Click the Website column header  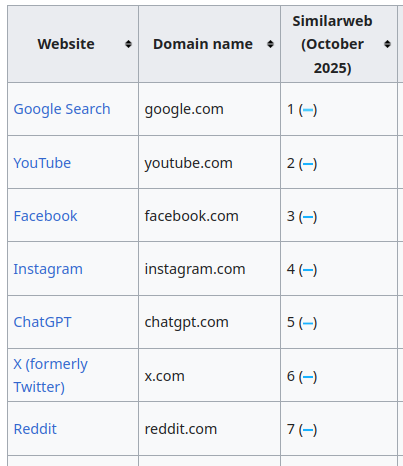click(x=73, y=44)
